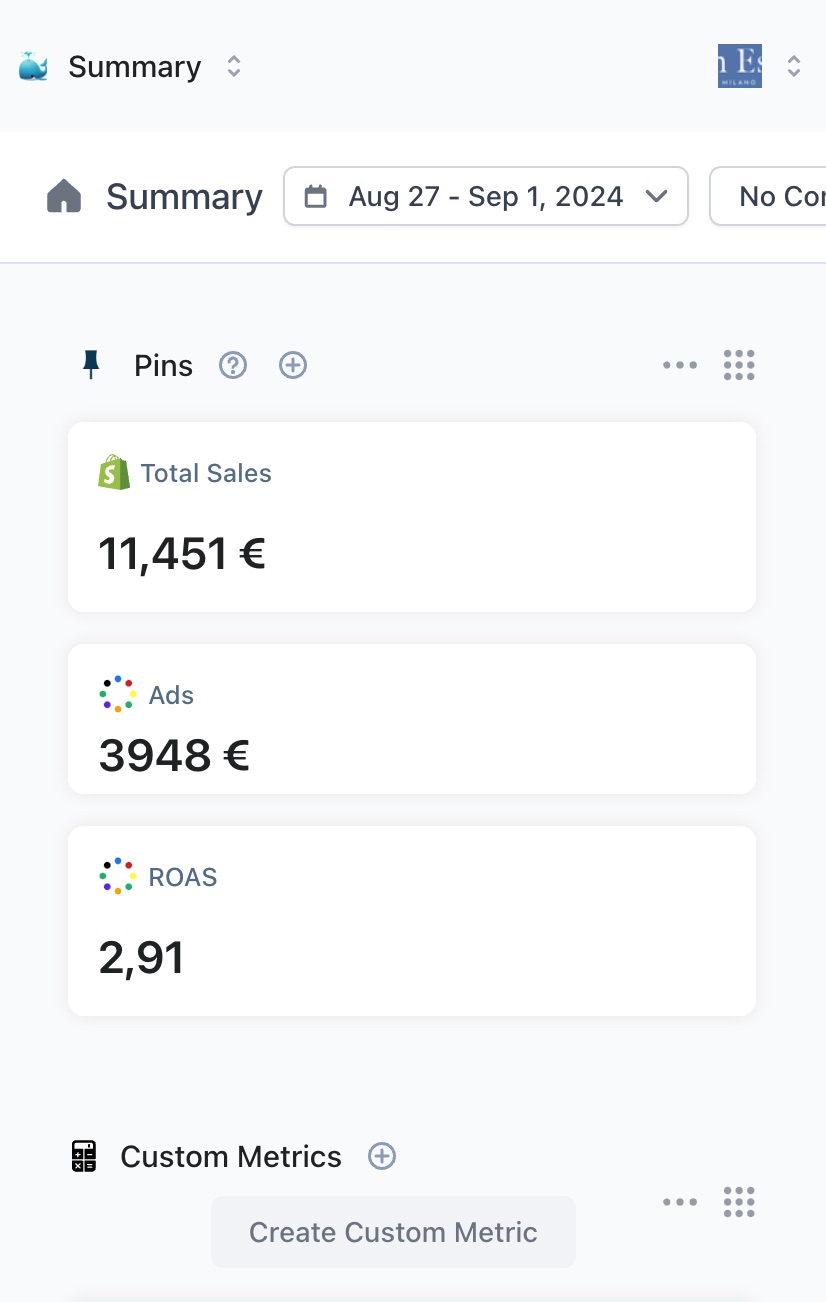Screen dimensions: 826x1302
Task: Open the Pins section three-dot menu
Action: pos(680,365)
